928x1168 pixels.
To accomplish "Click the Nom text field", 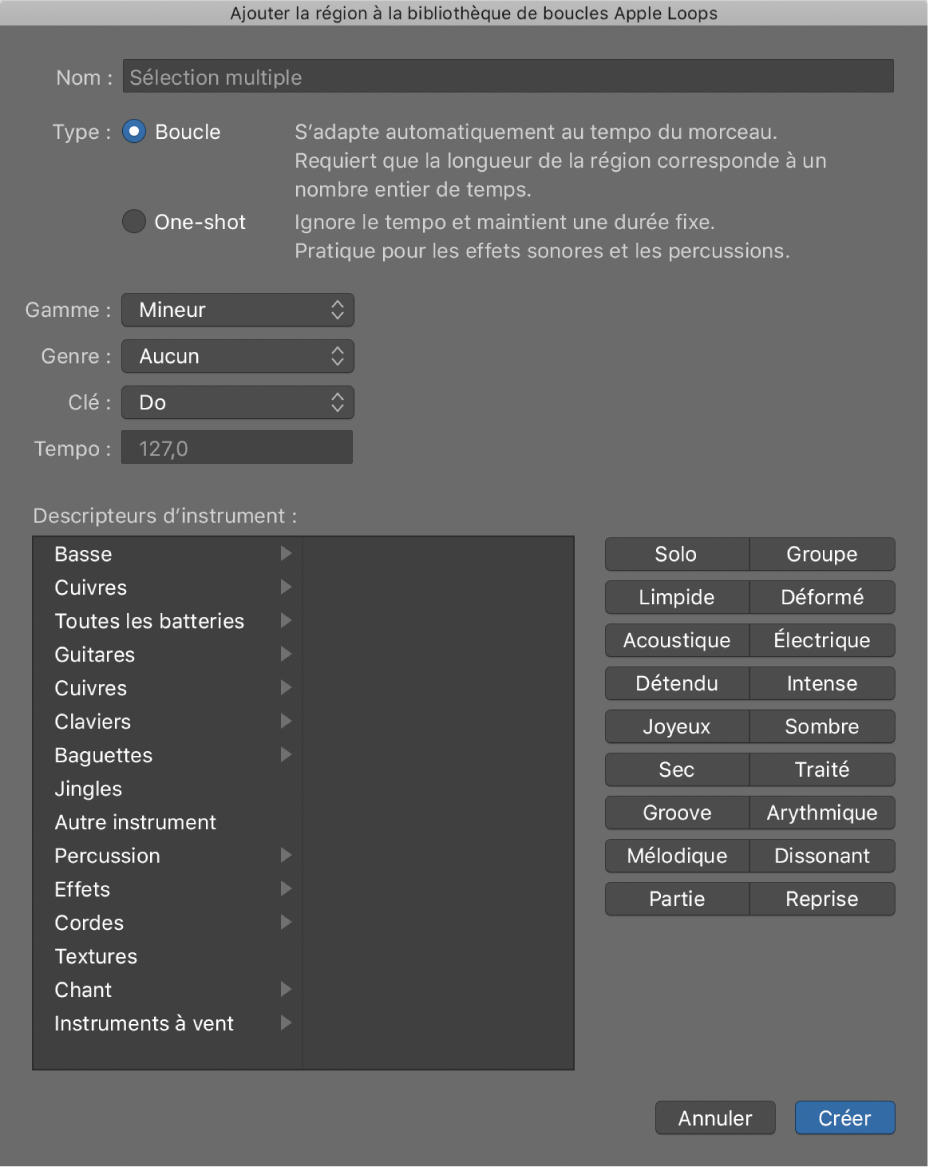I will 508,77.
